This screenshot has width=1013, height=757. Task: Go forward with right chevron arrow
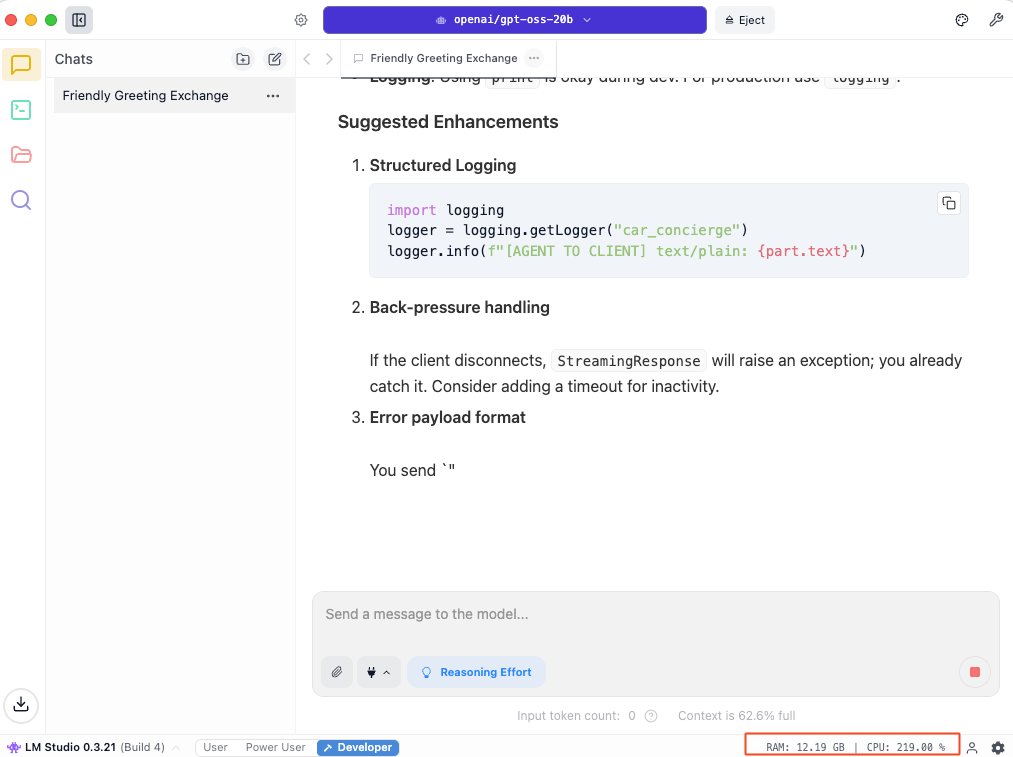click(329, 59)
